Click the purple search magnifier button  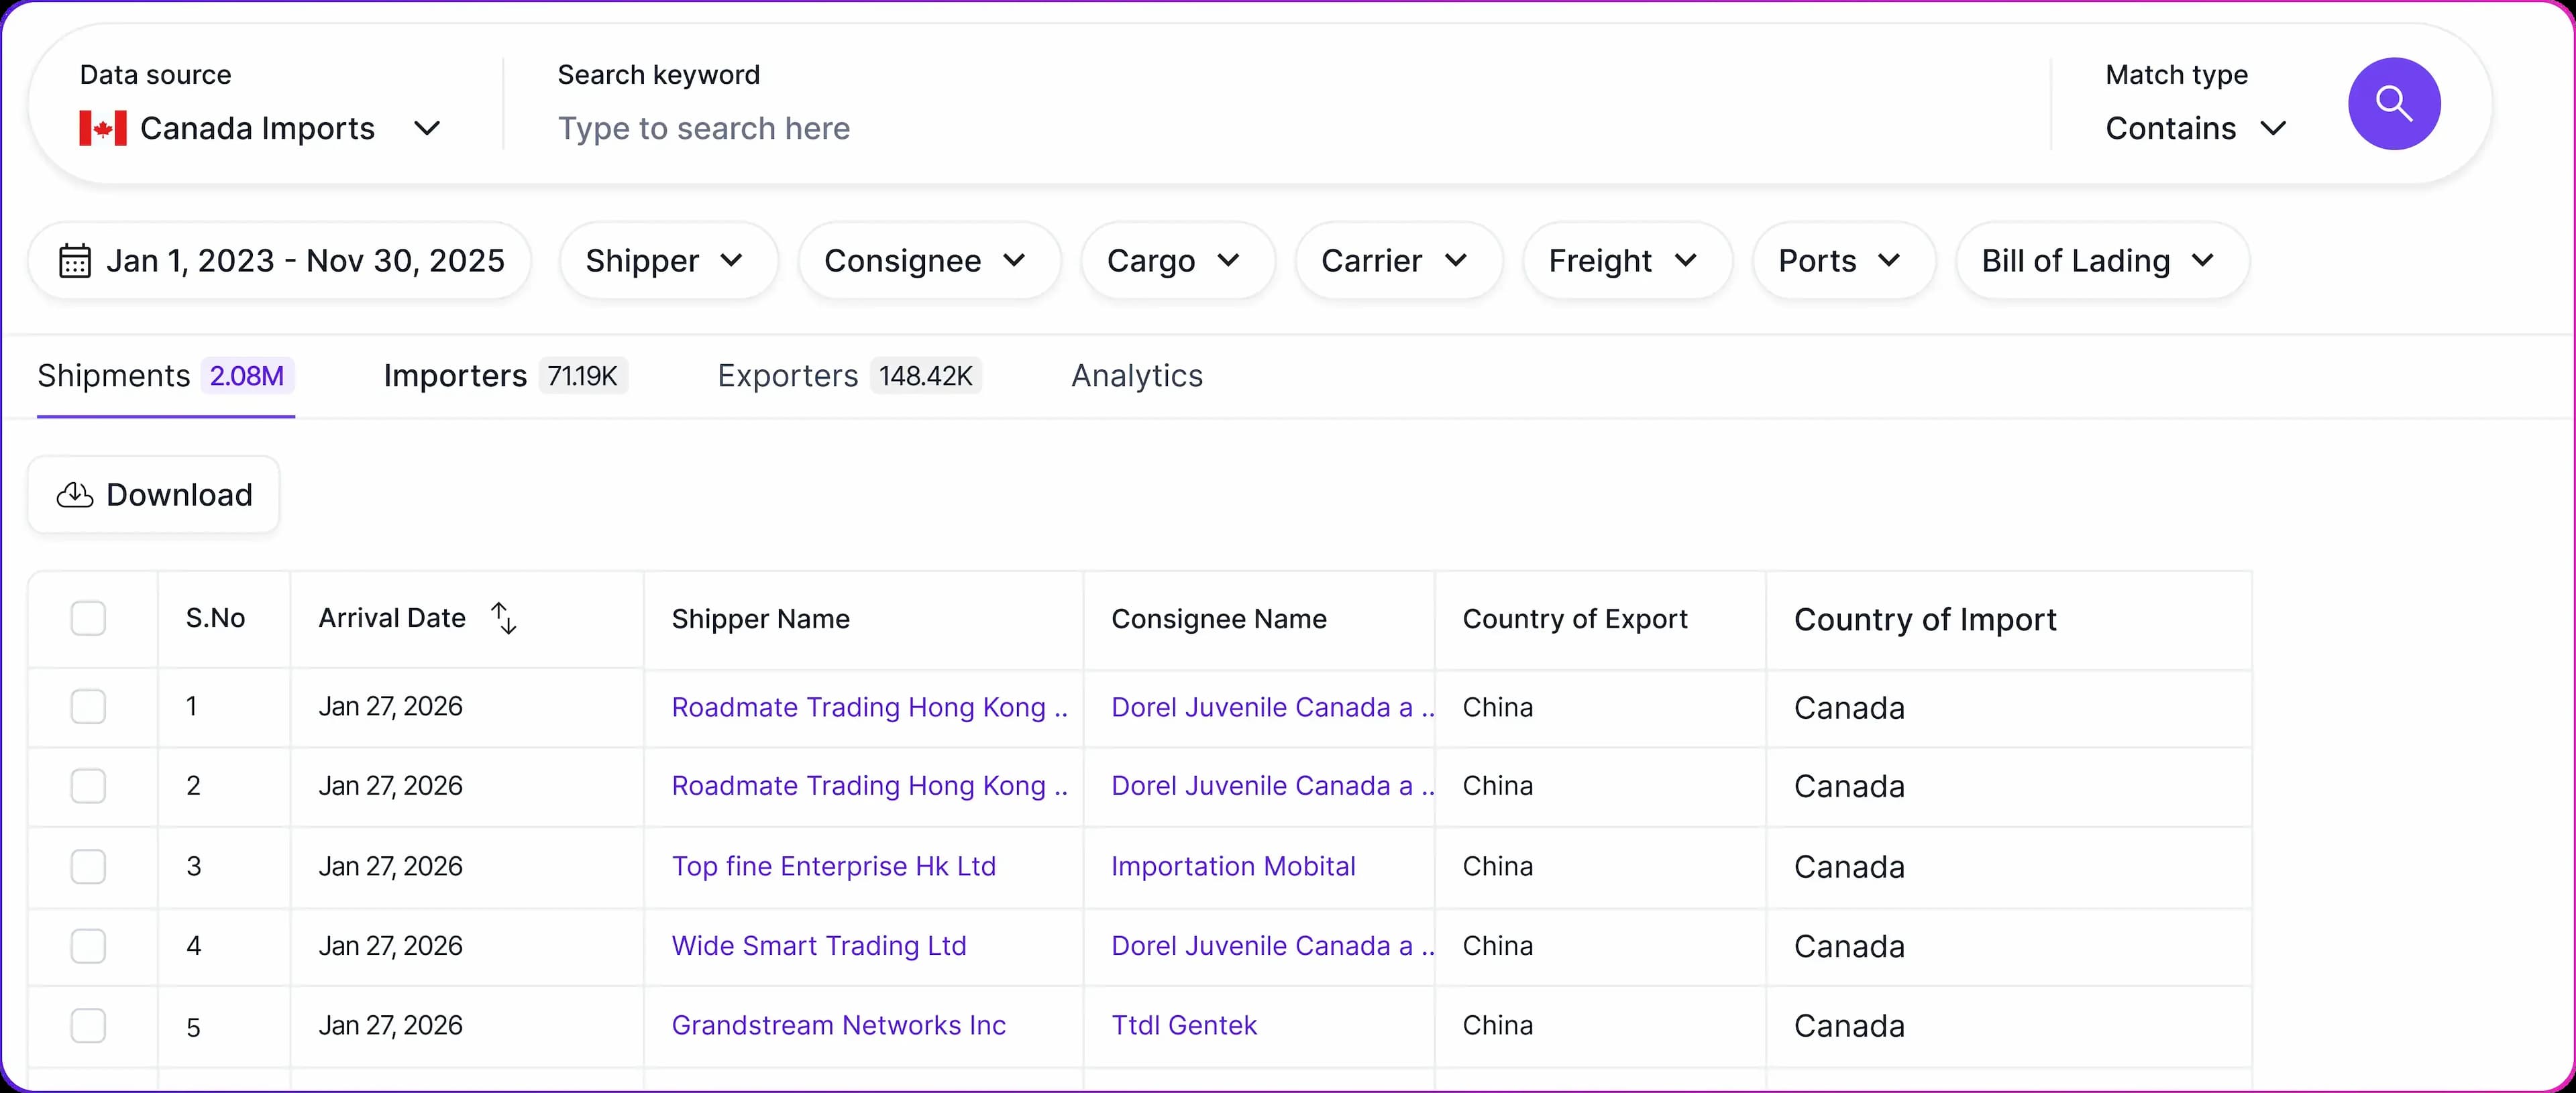pyautogui.click(x=2393, y=104)
